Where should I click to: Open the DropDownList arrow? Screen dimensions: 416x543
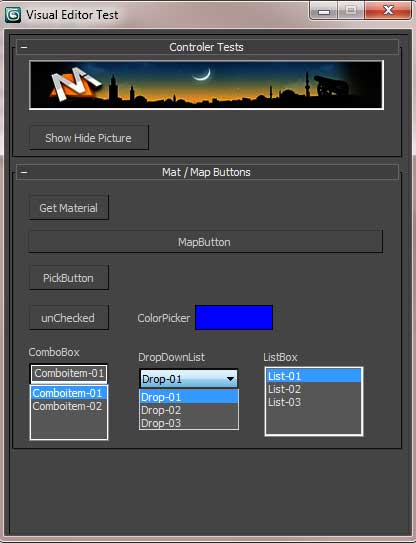pos(230,379)
